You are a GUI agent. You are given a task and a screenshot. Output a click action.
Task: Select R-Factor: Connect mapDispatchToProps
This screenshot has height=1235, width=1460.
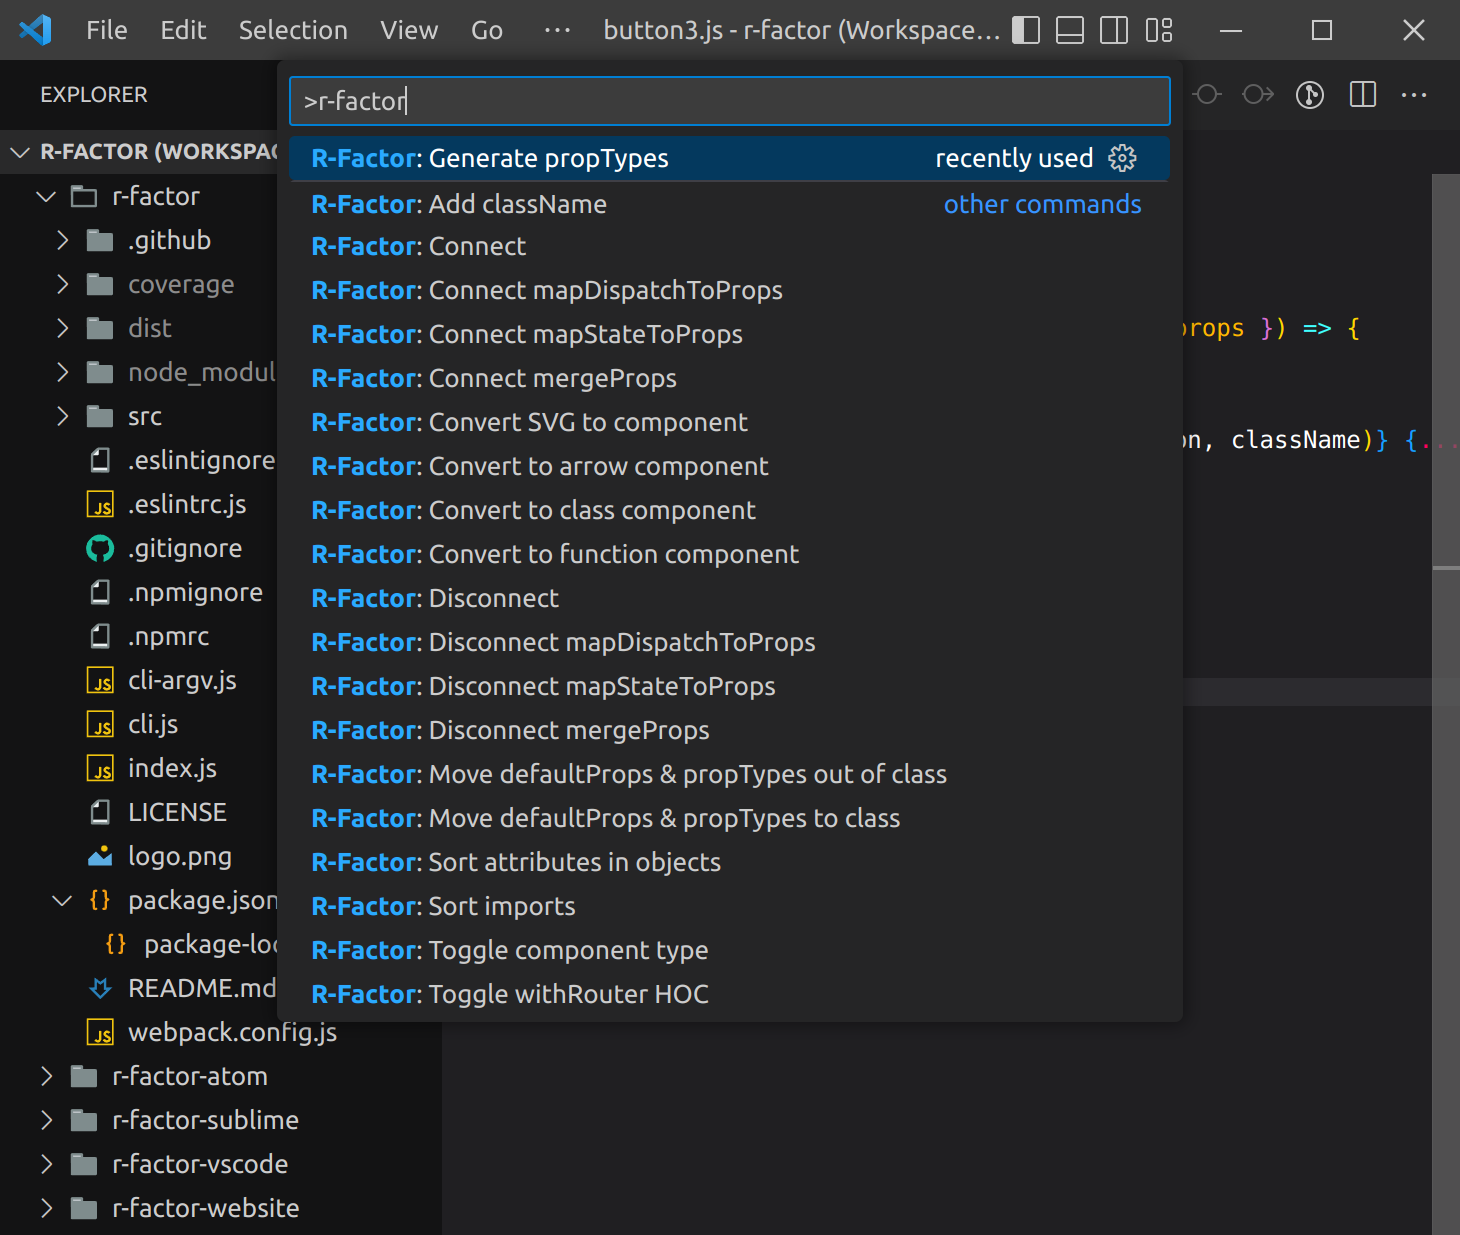coord(729,290)
